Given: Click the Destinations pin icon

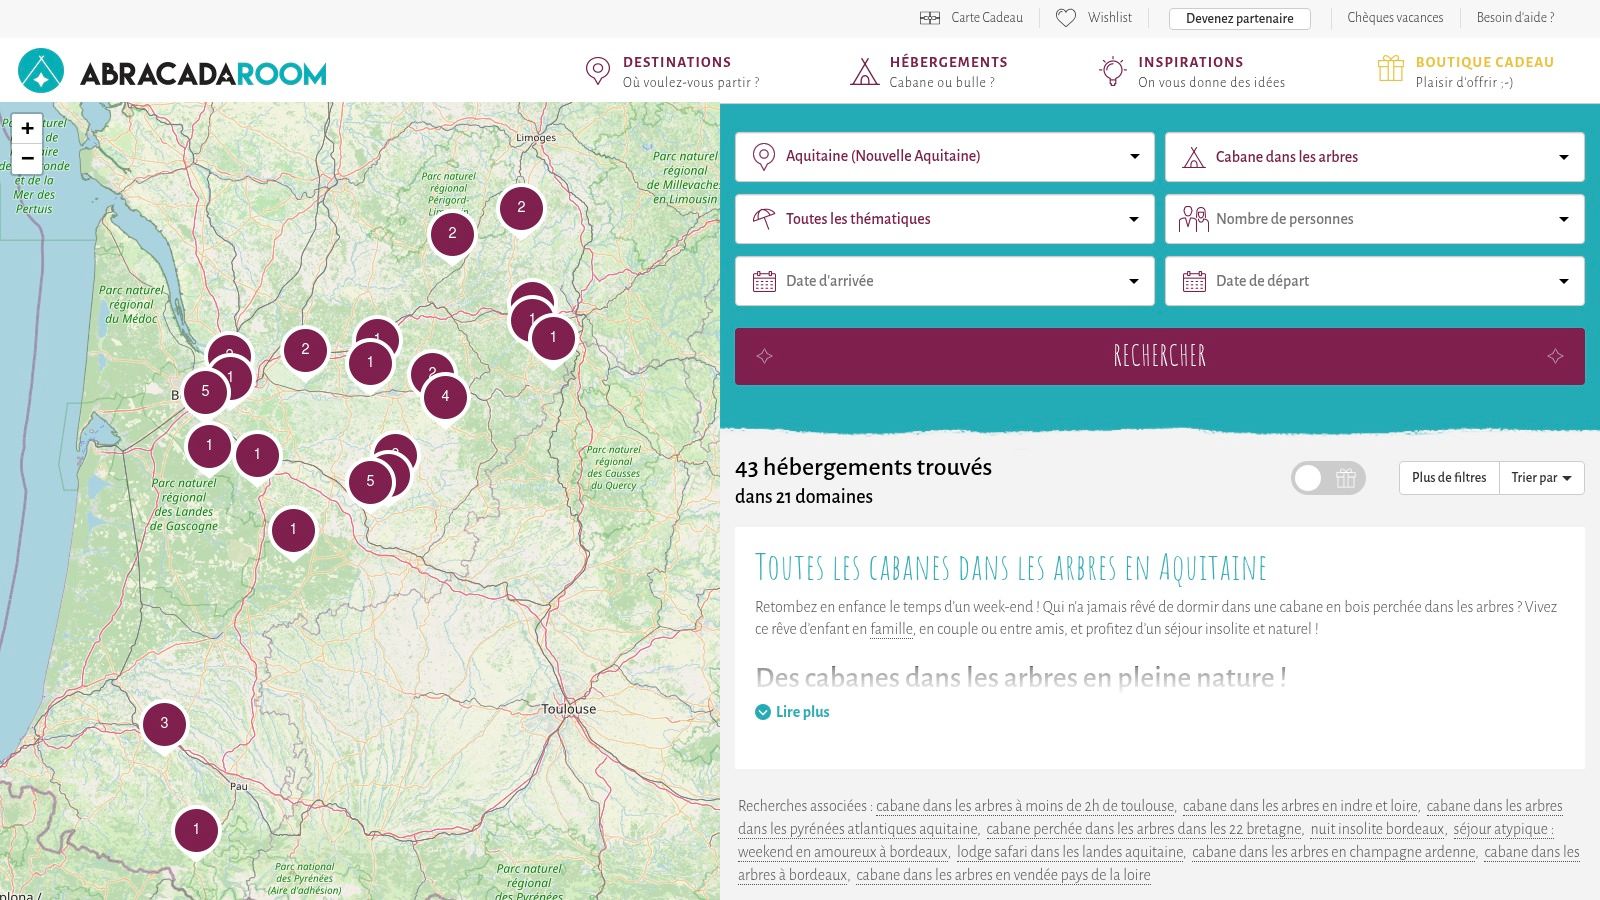Looking at the screenshot, I should click(x=597, y=71).
